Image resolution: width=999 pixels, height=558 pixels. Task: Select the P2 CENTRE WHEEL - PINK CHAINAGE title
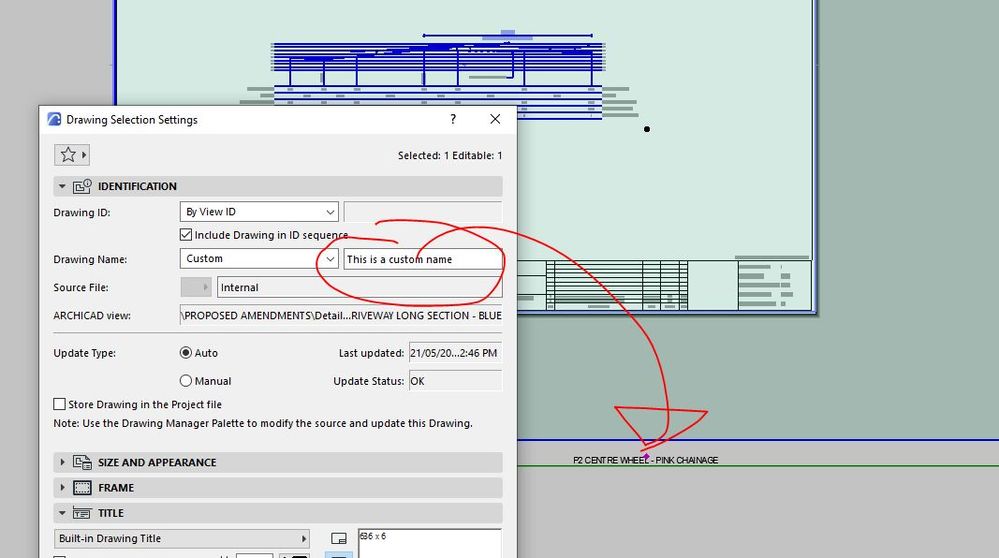click(x=645, y=460)
